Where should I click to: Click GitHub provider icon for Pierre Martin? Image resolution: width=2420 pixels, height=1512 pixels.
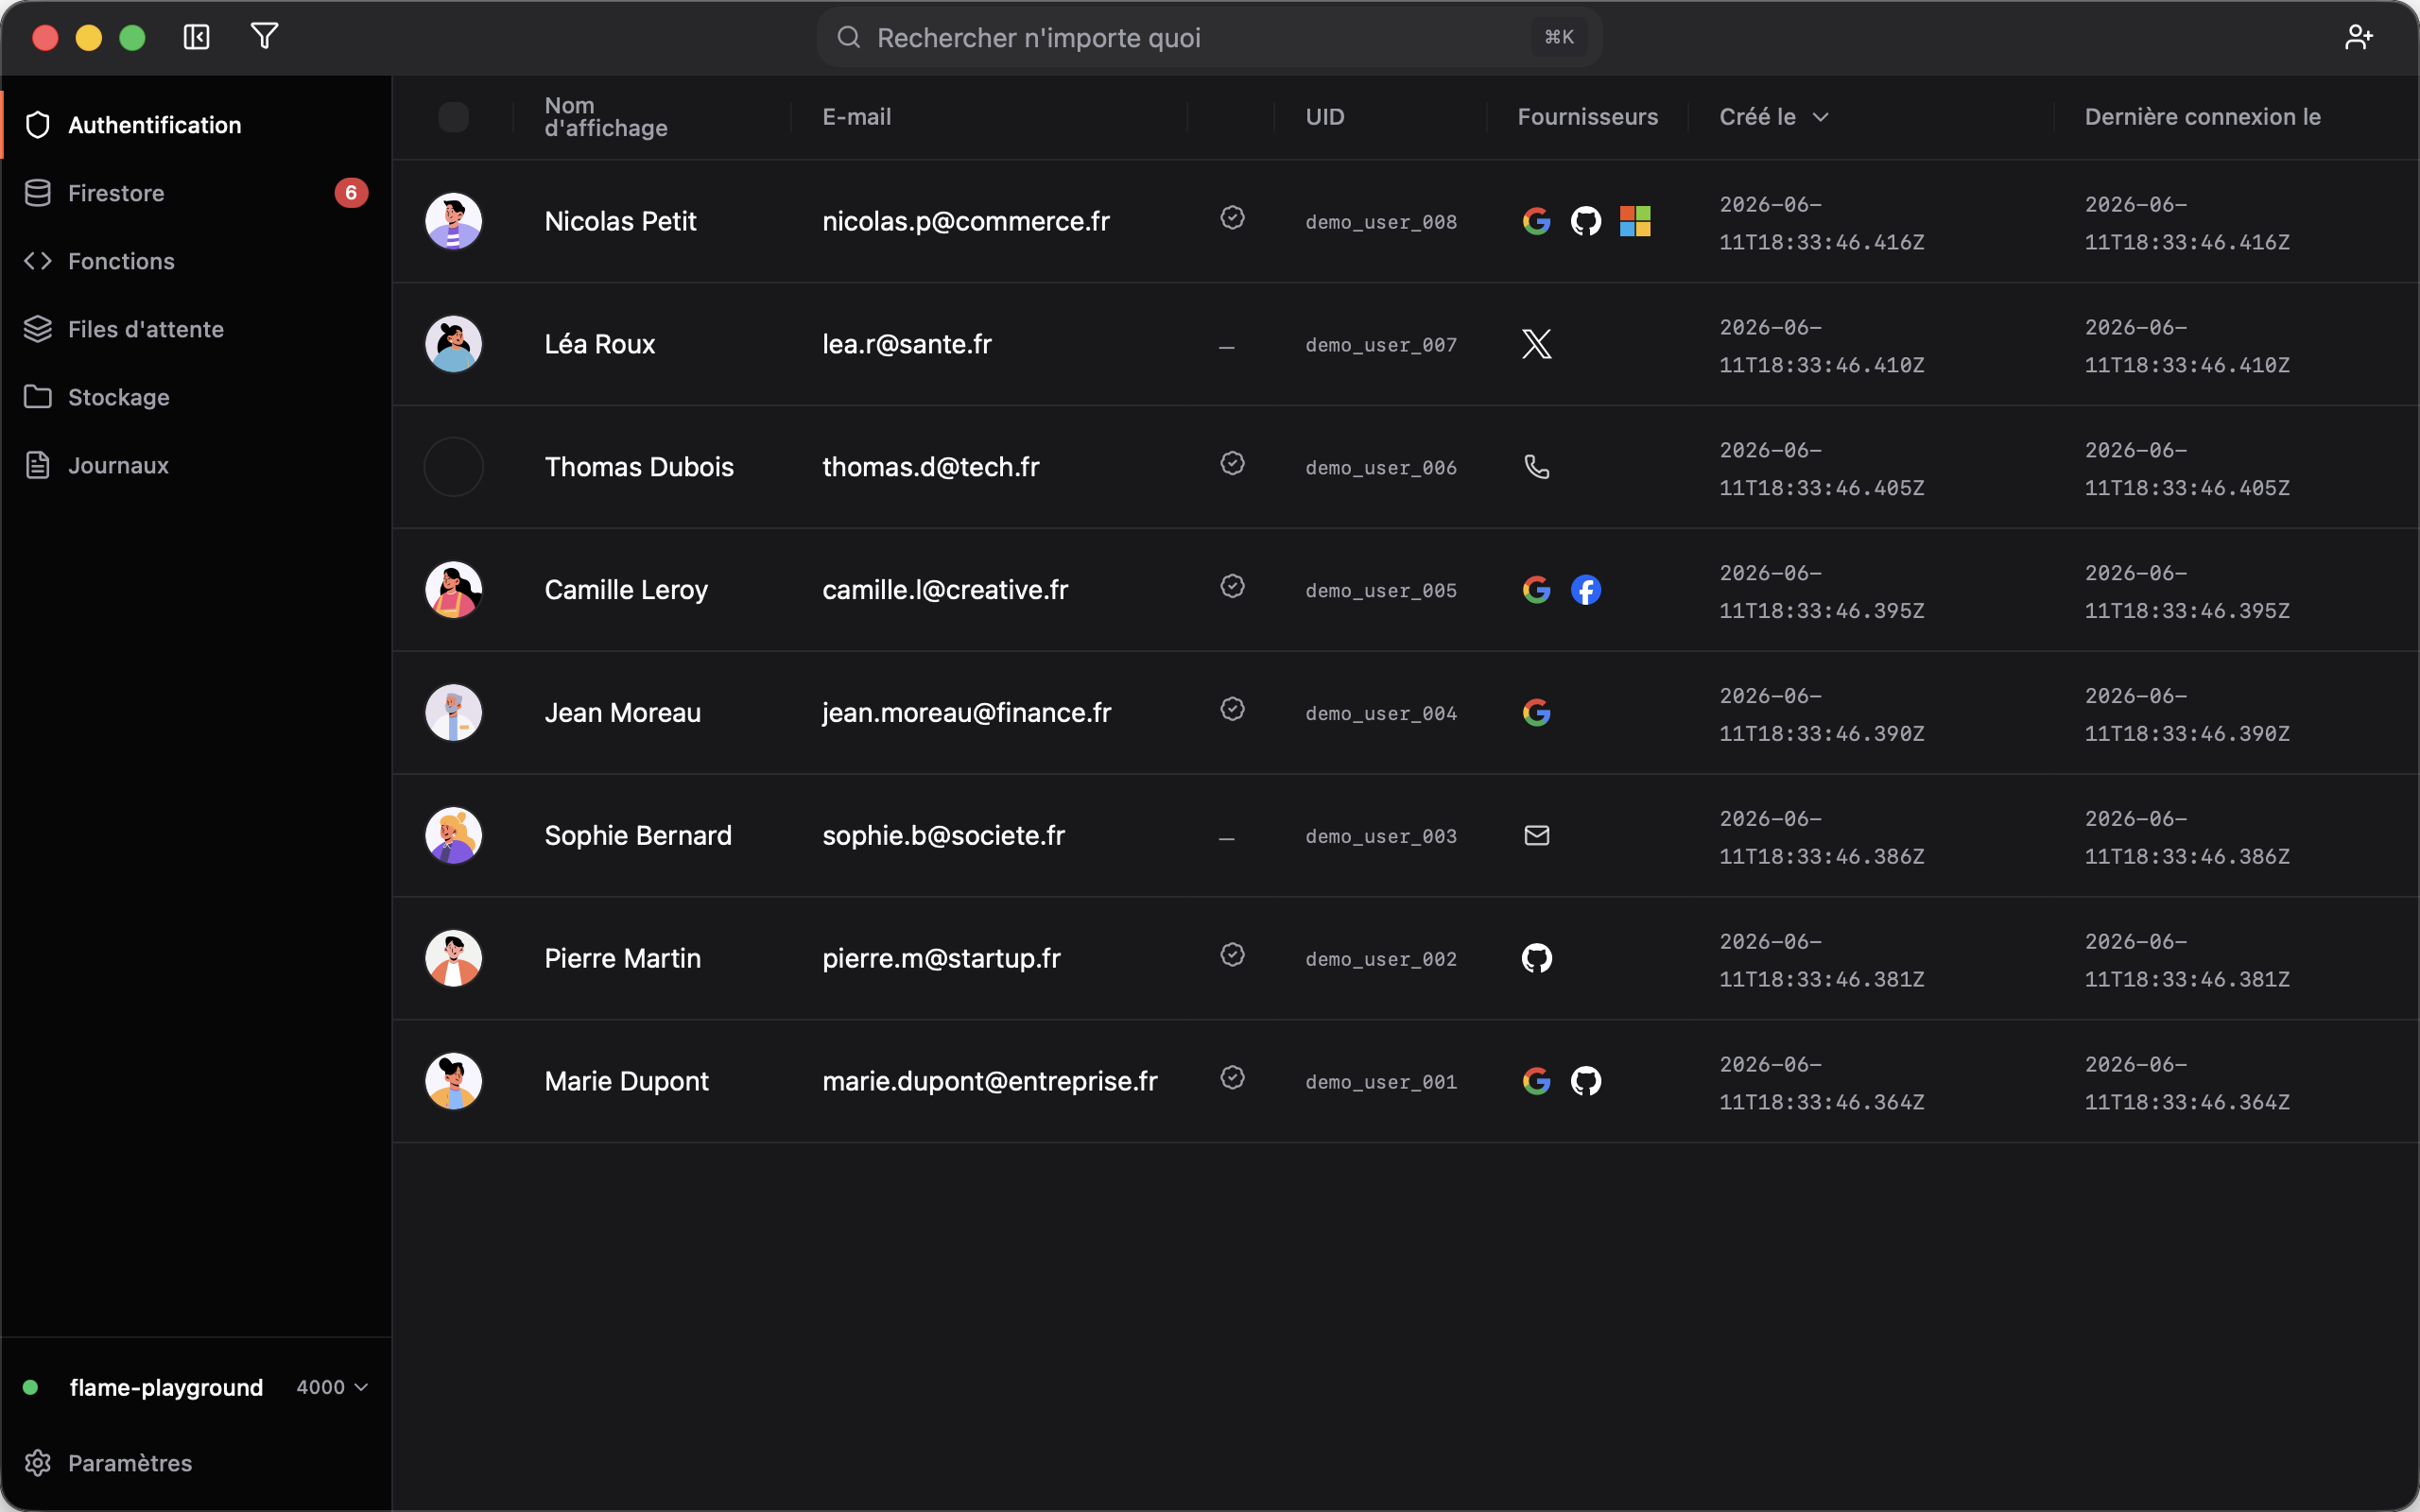coord(1537,958)
